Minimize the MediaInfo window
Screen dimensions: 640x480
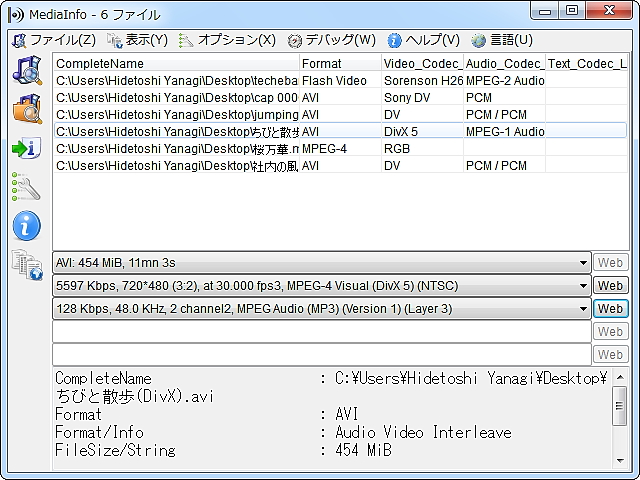click(545, 10)
